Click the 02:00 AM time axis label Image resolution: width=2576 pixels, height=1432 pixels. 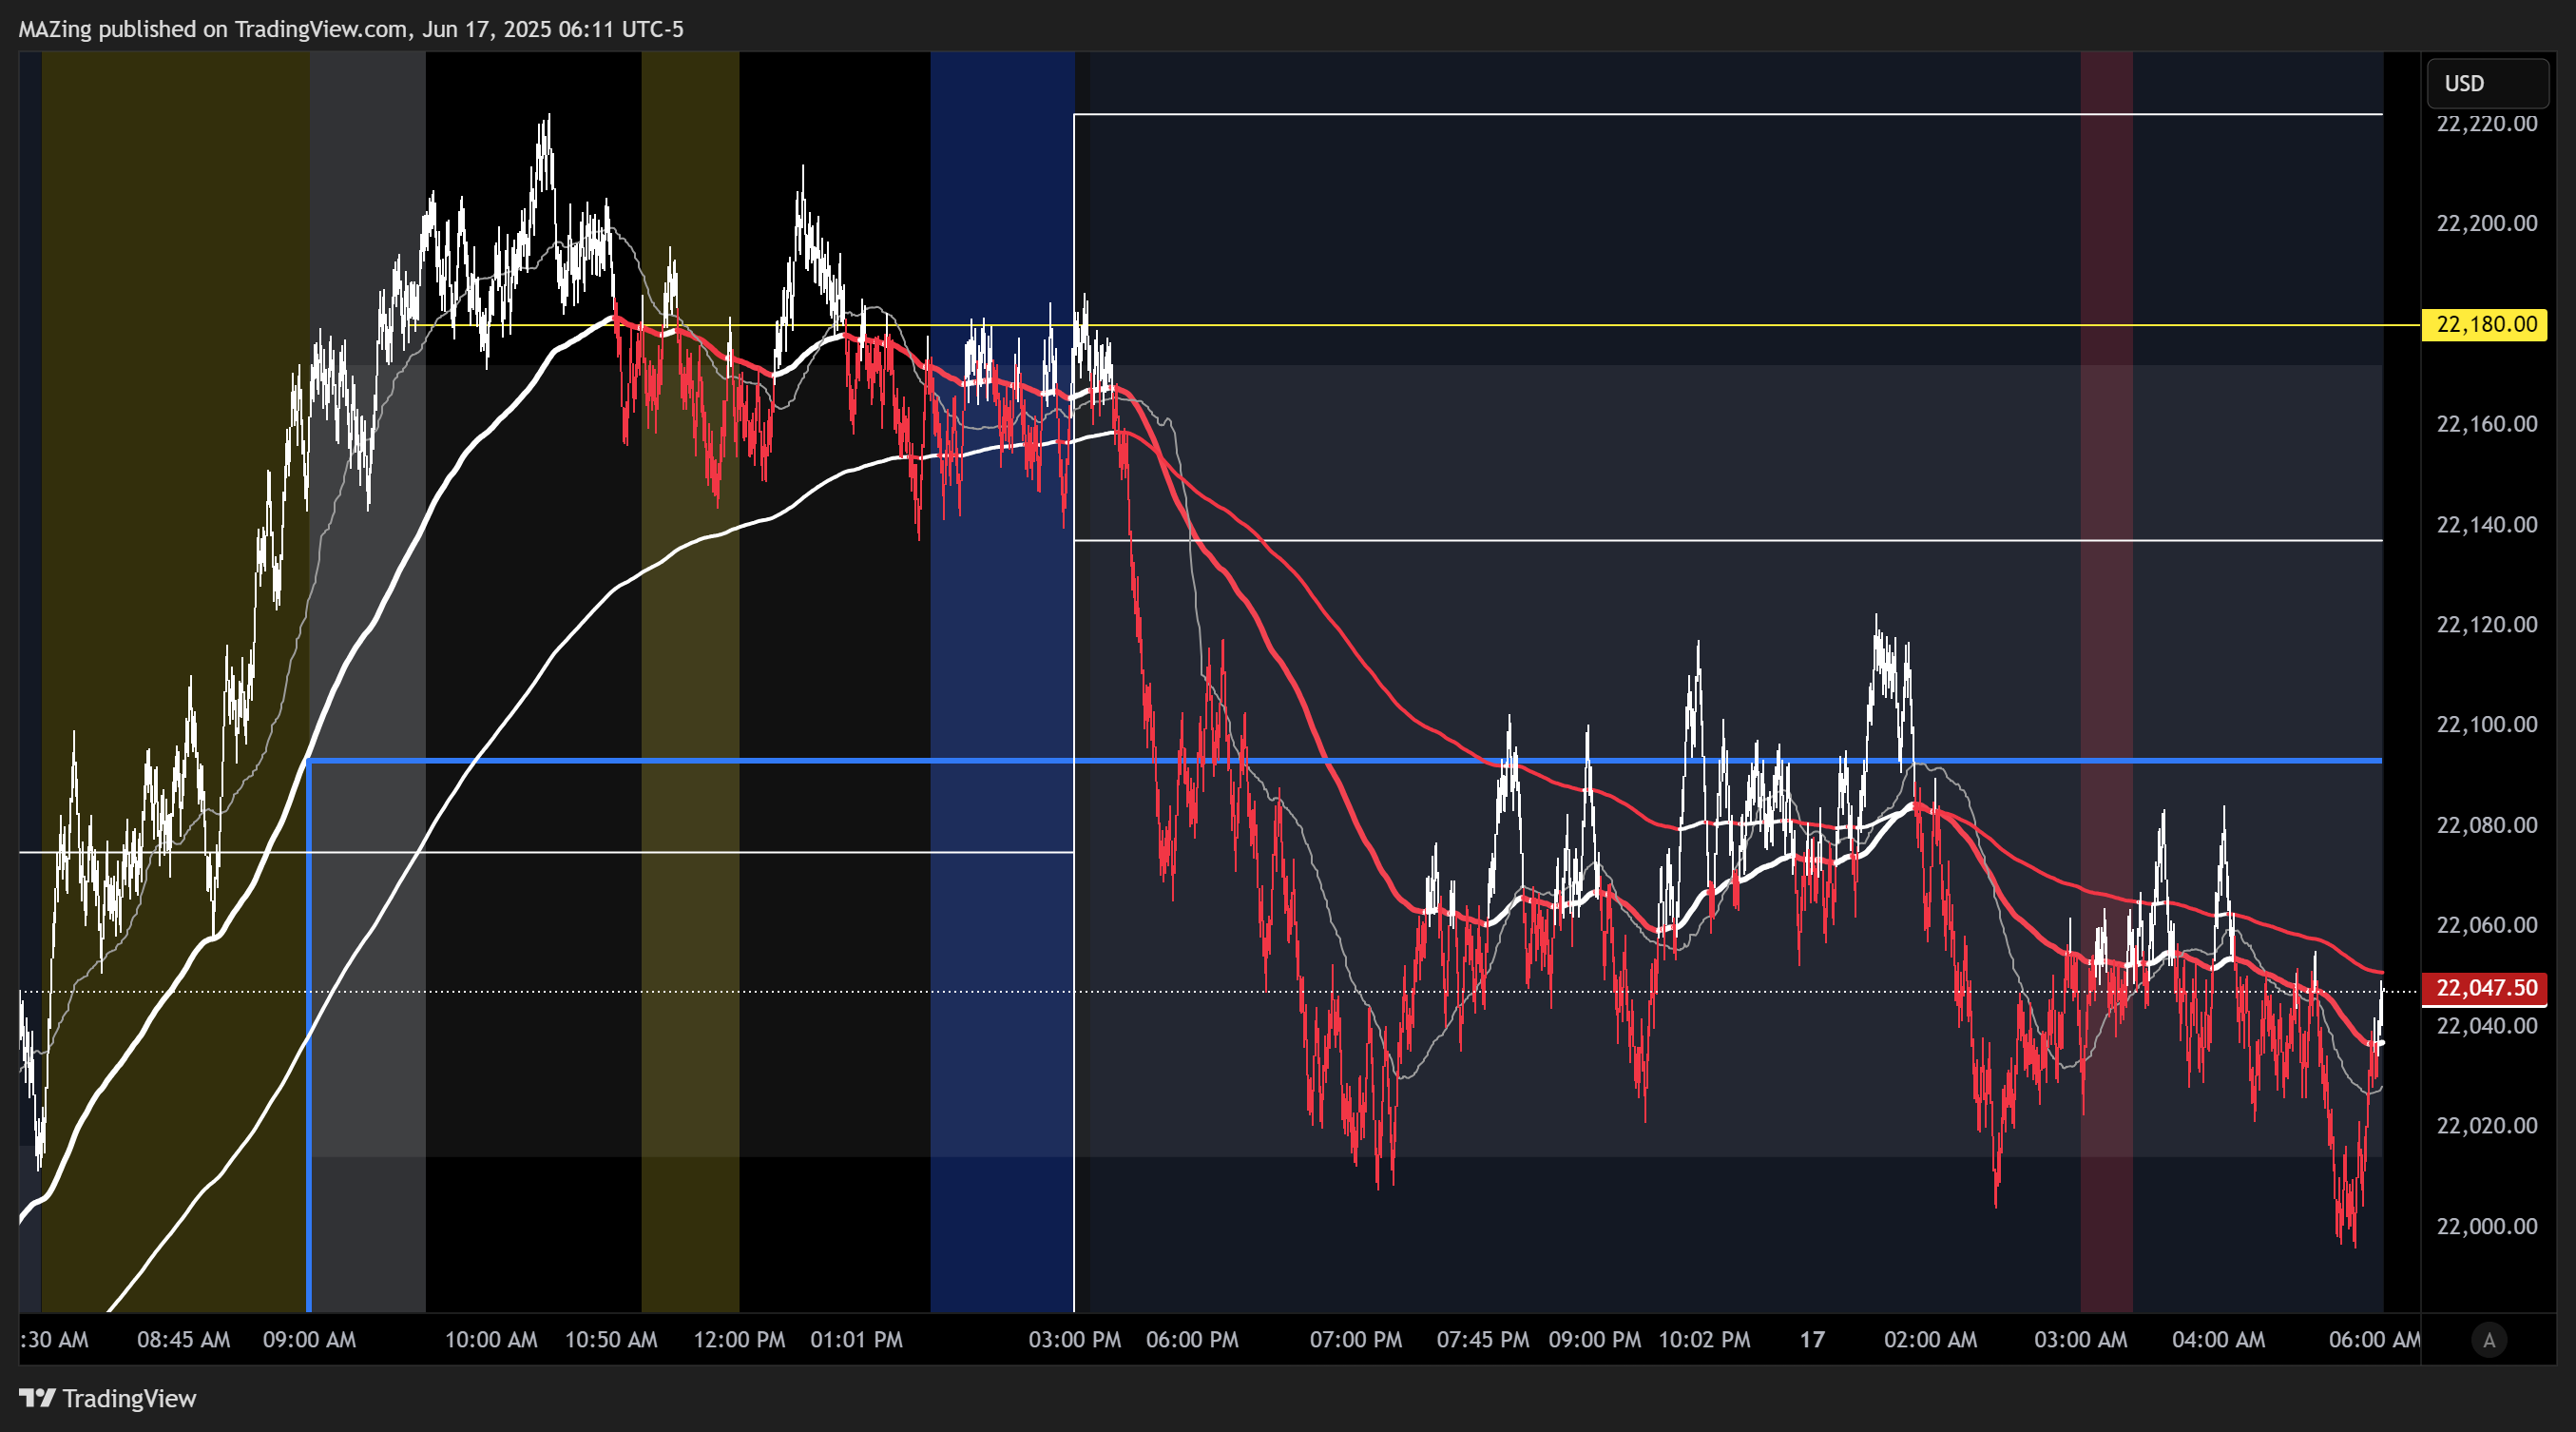pyautogui.click(x=1930, y=1340)
